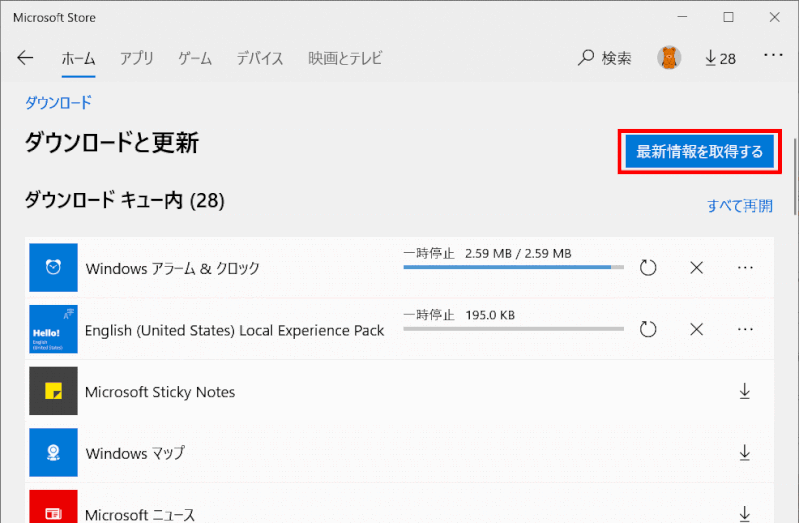Go back with the arrow icon
This screenshot has width=799, height=523.
(25, 58)
